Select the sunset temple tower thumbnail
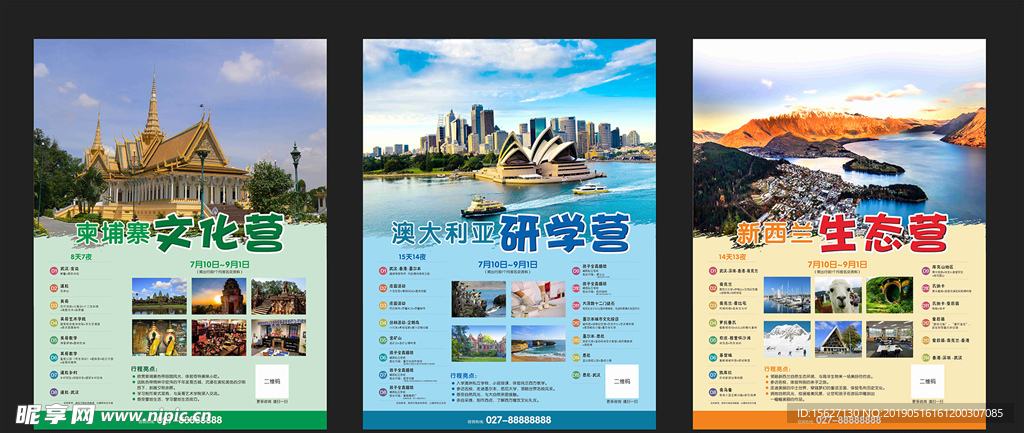The image size is (1024, 433). 219,296
